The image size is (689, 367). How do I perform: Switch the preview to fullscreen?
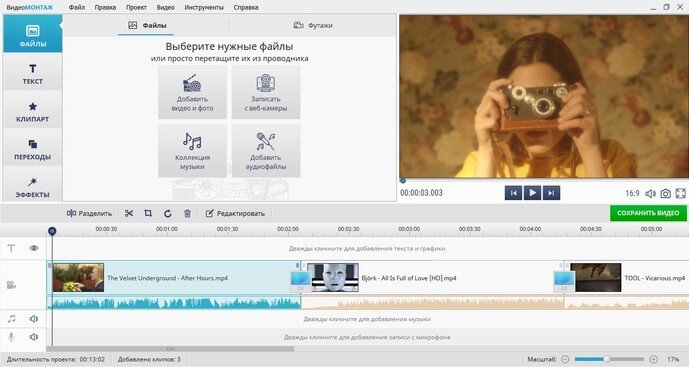coord(681,193)
